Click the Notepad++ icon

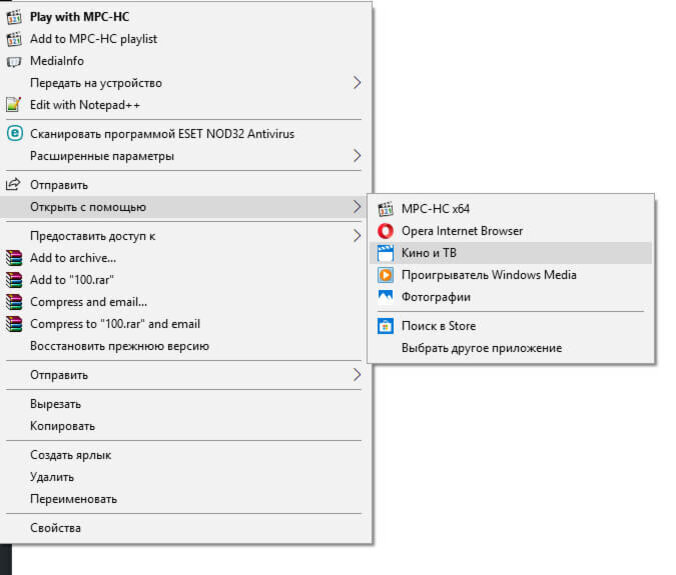(14, 105)
